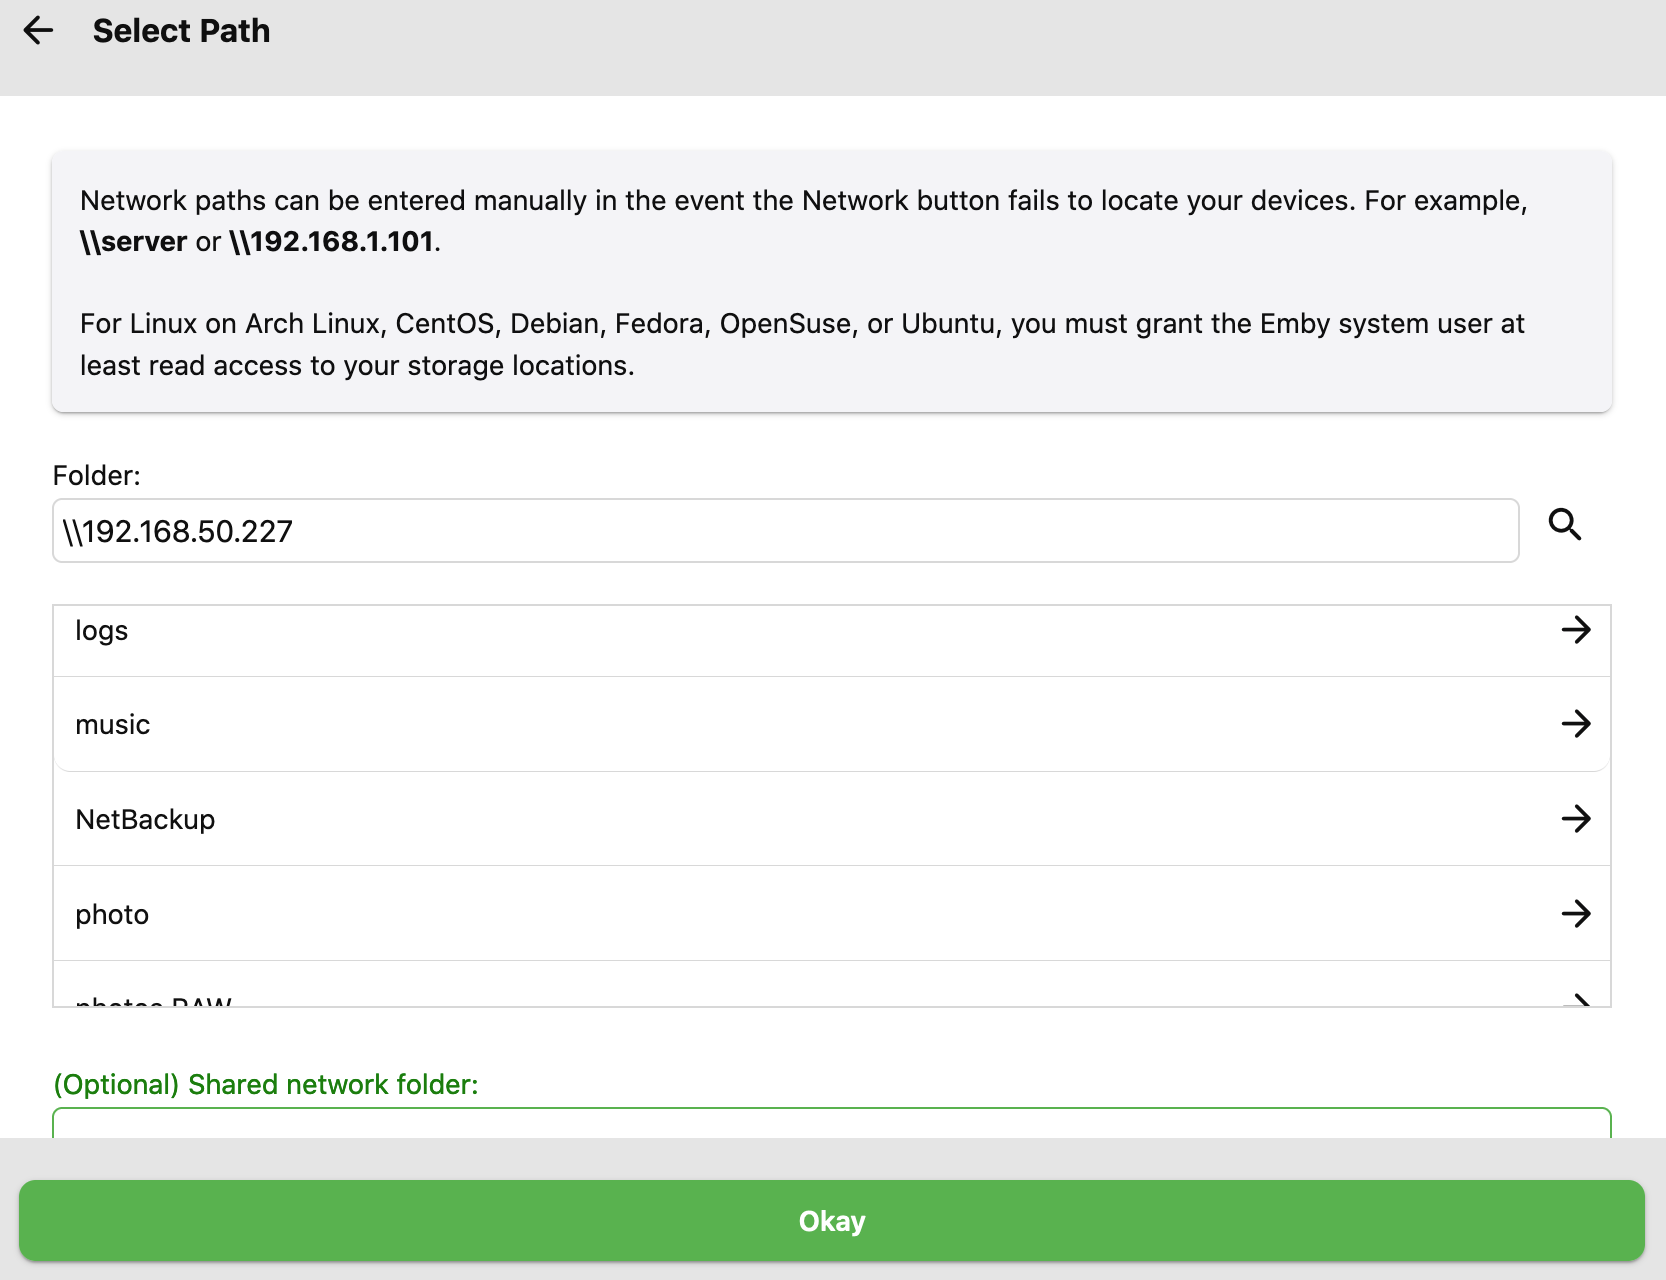Click the arrow beside the music folder

1575,724
